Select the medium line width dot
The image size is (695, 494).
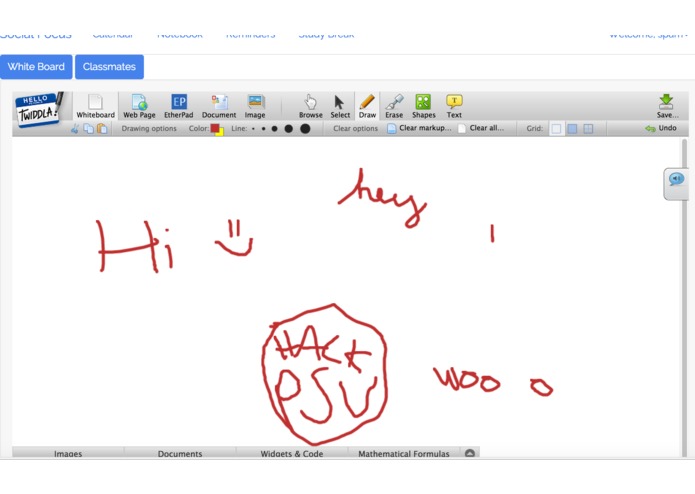[x=274, y=128]
